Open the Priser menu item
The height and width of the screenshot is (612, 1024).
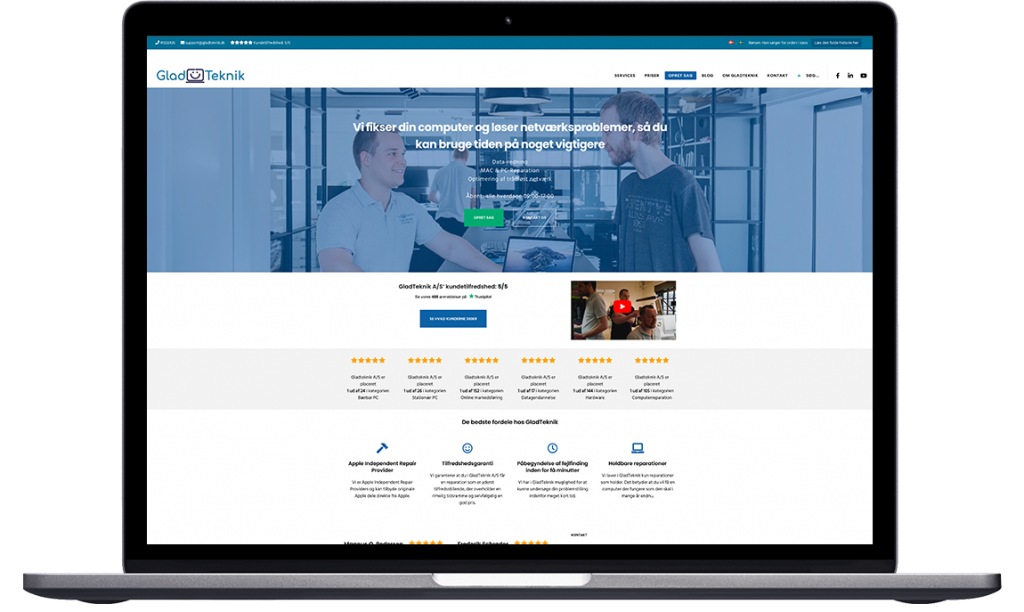click(x=652, y=76)
